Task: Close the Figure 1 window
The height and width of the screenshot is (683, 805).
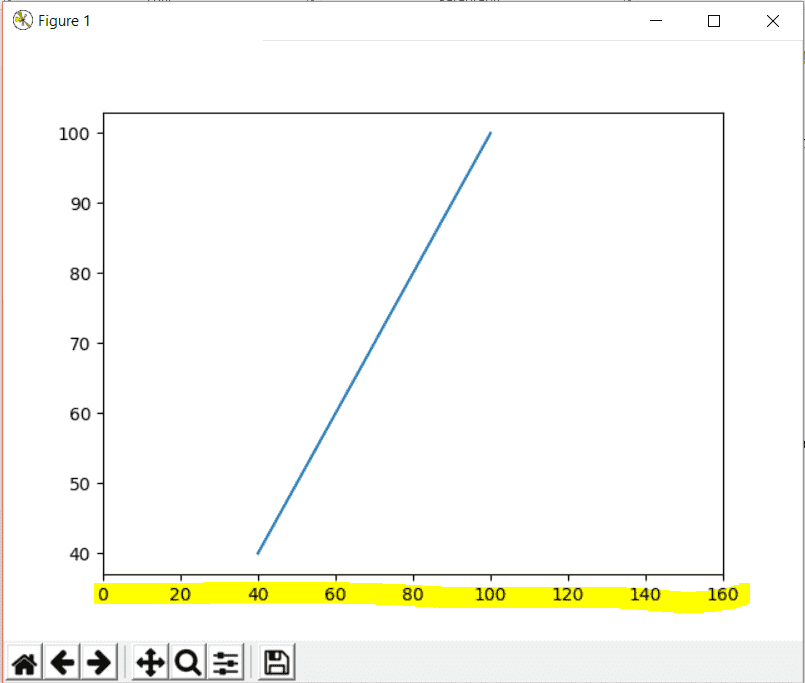Action: coord(773,21)
